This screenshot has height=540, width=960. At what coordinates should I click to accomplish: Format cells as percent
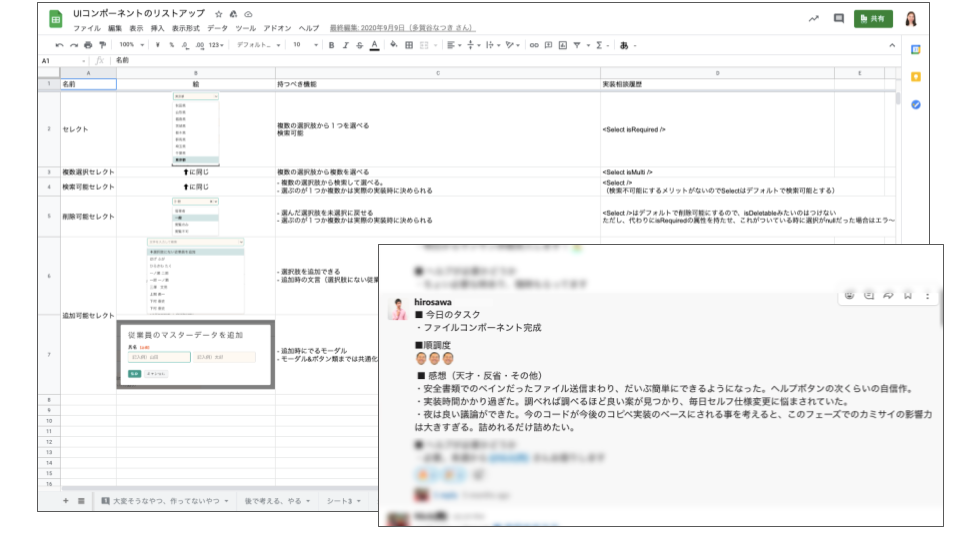171,45
